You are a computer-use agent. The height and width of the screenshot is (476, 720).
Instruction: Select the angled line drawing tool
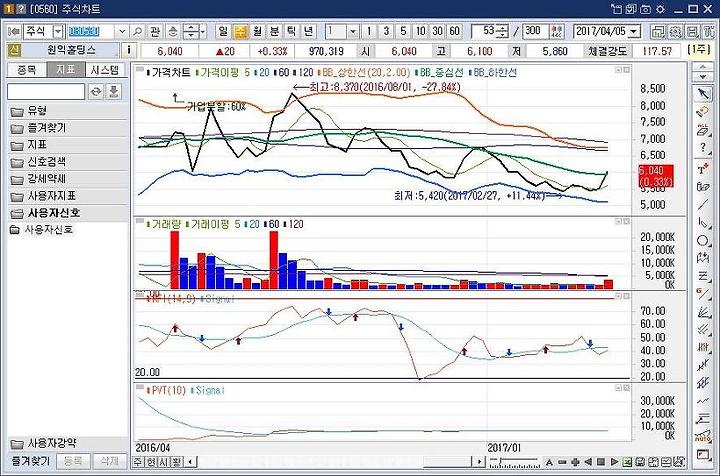(x=703, y=223)
